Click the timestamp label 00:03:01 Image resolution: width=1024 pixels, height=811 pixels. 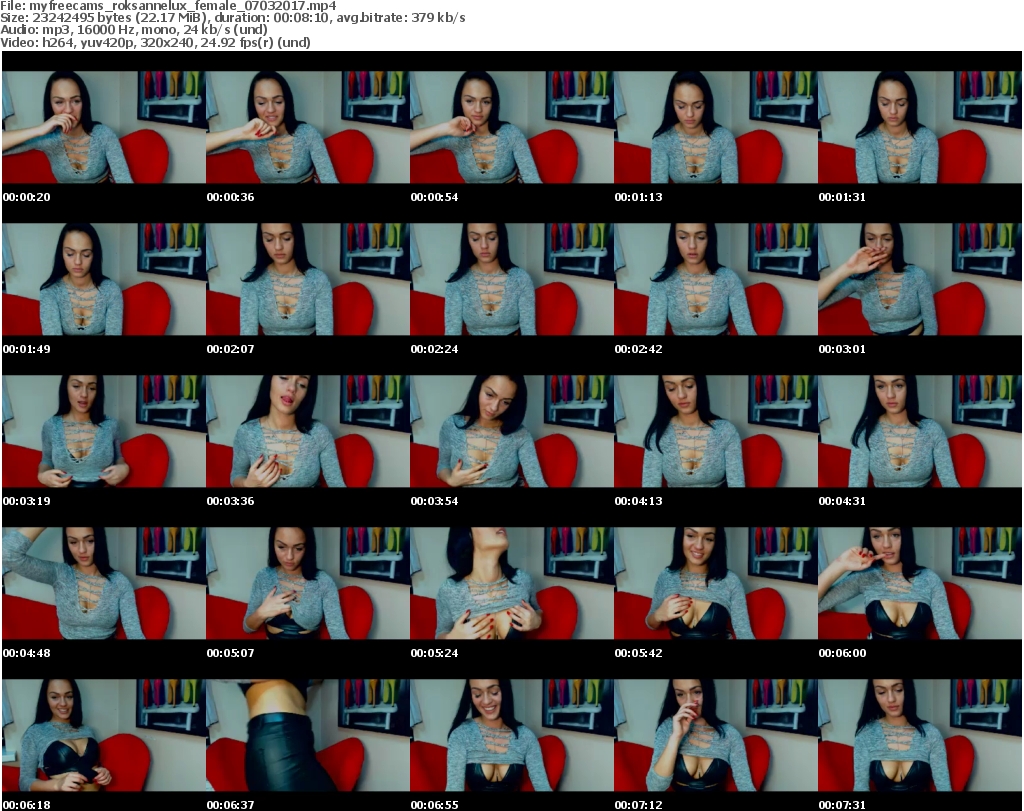click(842, 349)
